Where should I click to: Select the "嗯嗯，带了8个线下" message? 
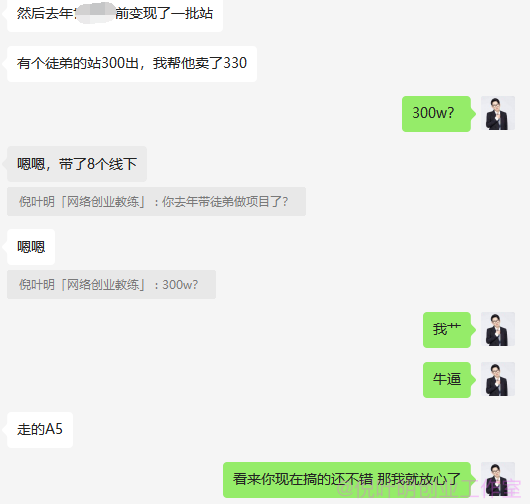77,164
